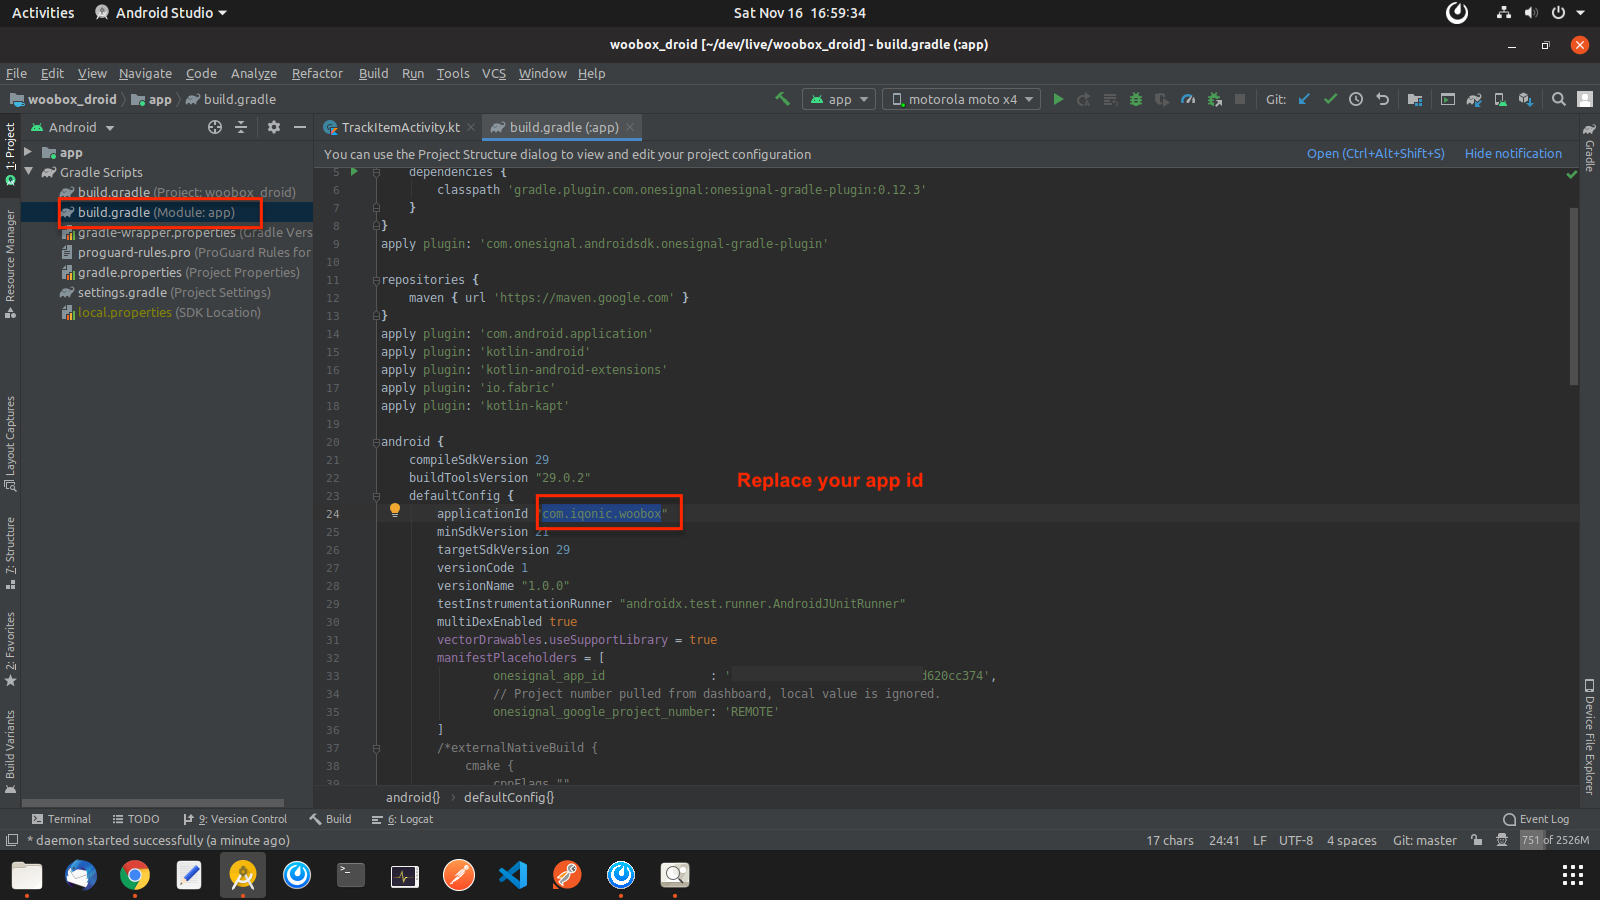Click the Stop square icon
Viewport: 1600px width, 900px height.
click(x=1240, y=99)
